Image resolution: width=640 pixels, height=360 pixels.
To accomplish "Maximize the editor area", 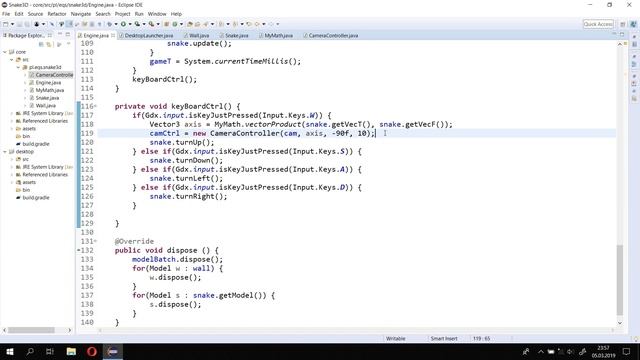I will pyautogui.click(x=622, y=35).
